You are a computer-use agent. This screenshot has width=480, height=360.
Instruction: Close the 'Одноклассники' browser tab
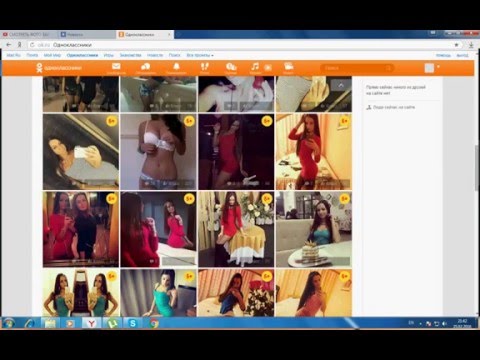coord(169,34)
